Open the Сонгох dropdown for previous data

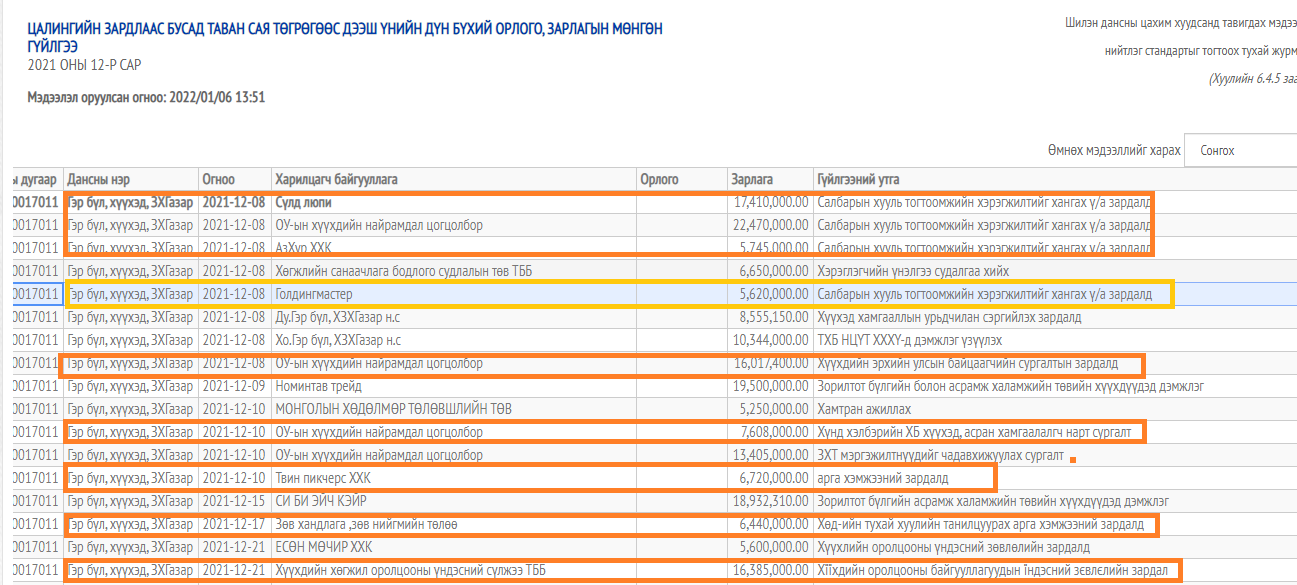[1240, 151]
